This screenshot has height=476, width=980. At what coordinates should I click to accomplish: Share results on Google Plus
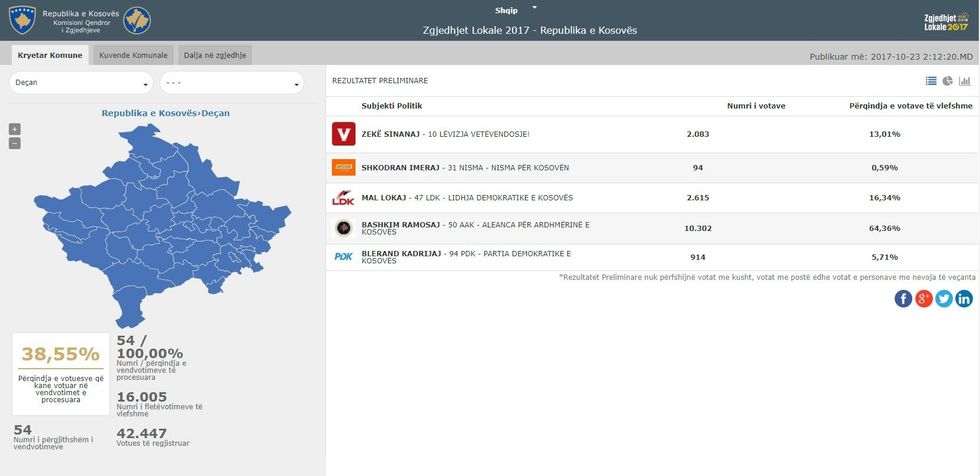coord(923,298)
